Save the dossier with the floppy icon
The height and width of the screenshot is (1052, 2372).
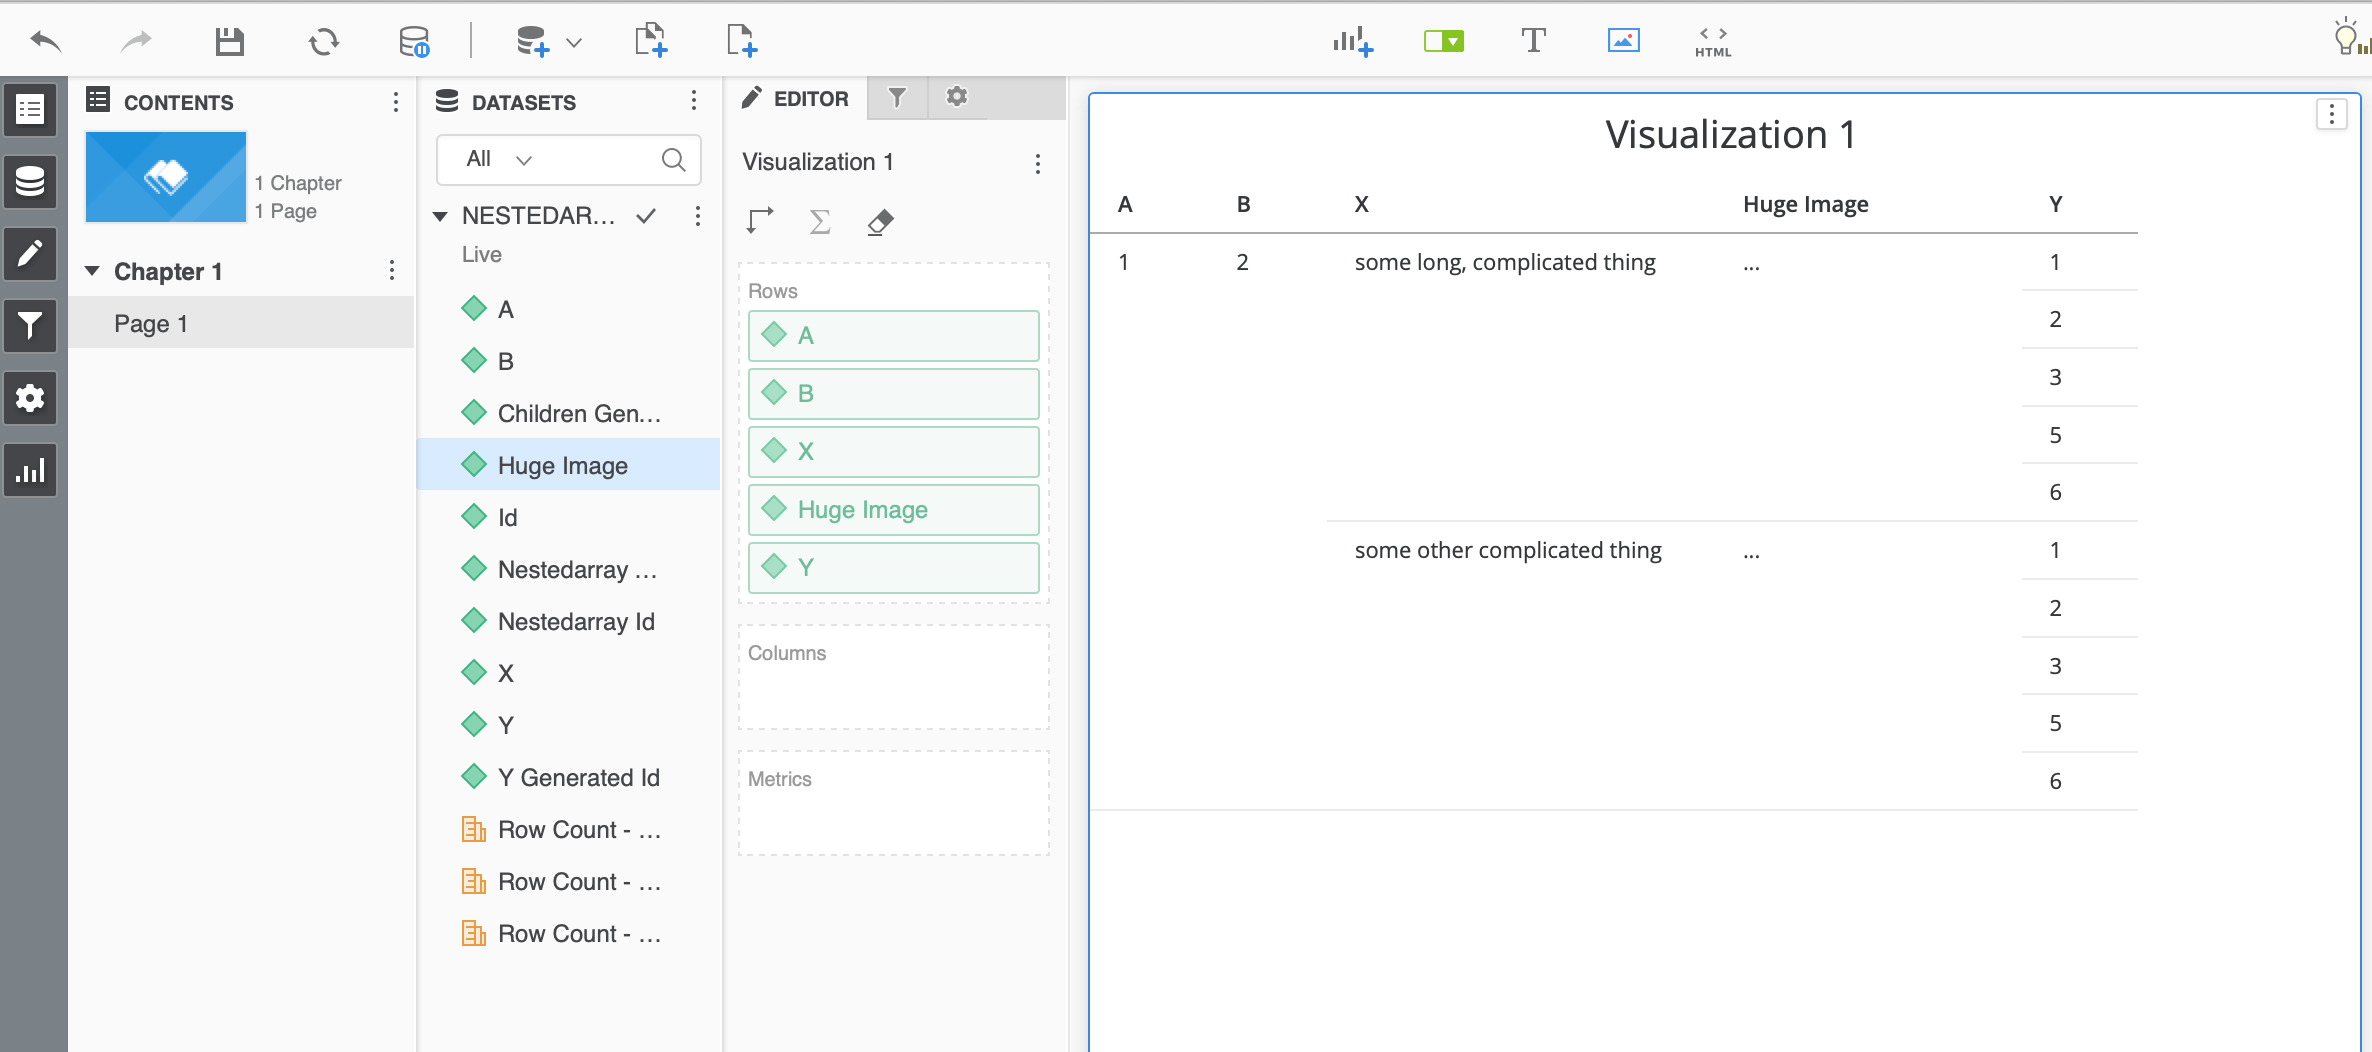point(230,41)
